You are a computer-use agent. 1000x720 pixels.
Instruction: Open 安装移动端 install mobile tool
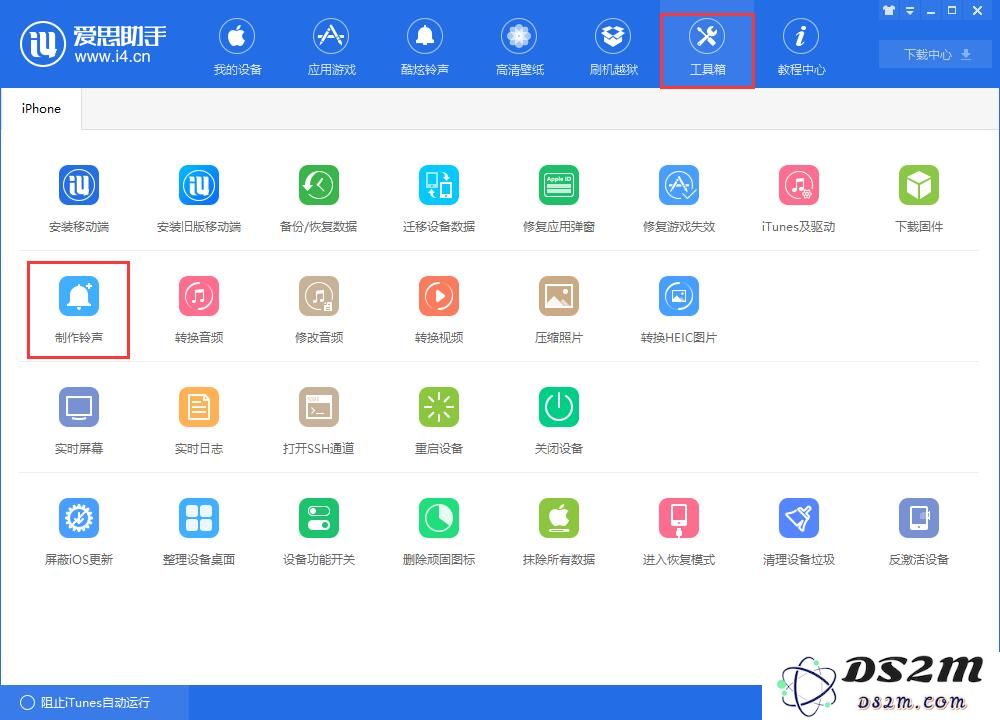(x=79, y=198)
